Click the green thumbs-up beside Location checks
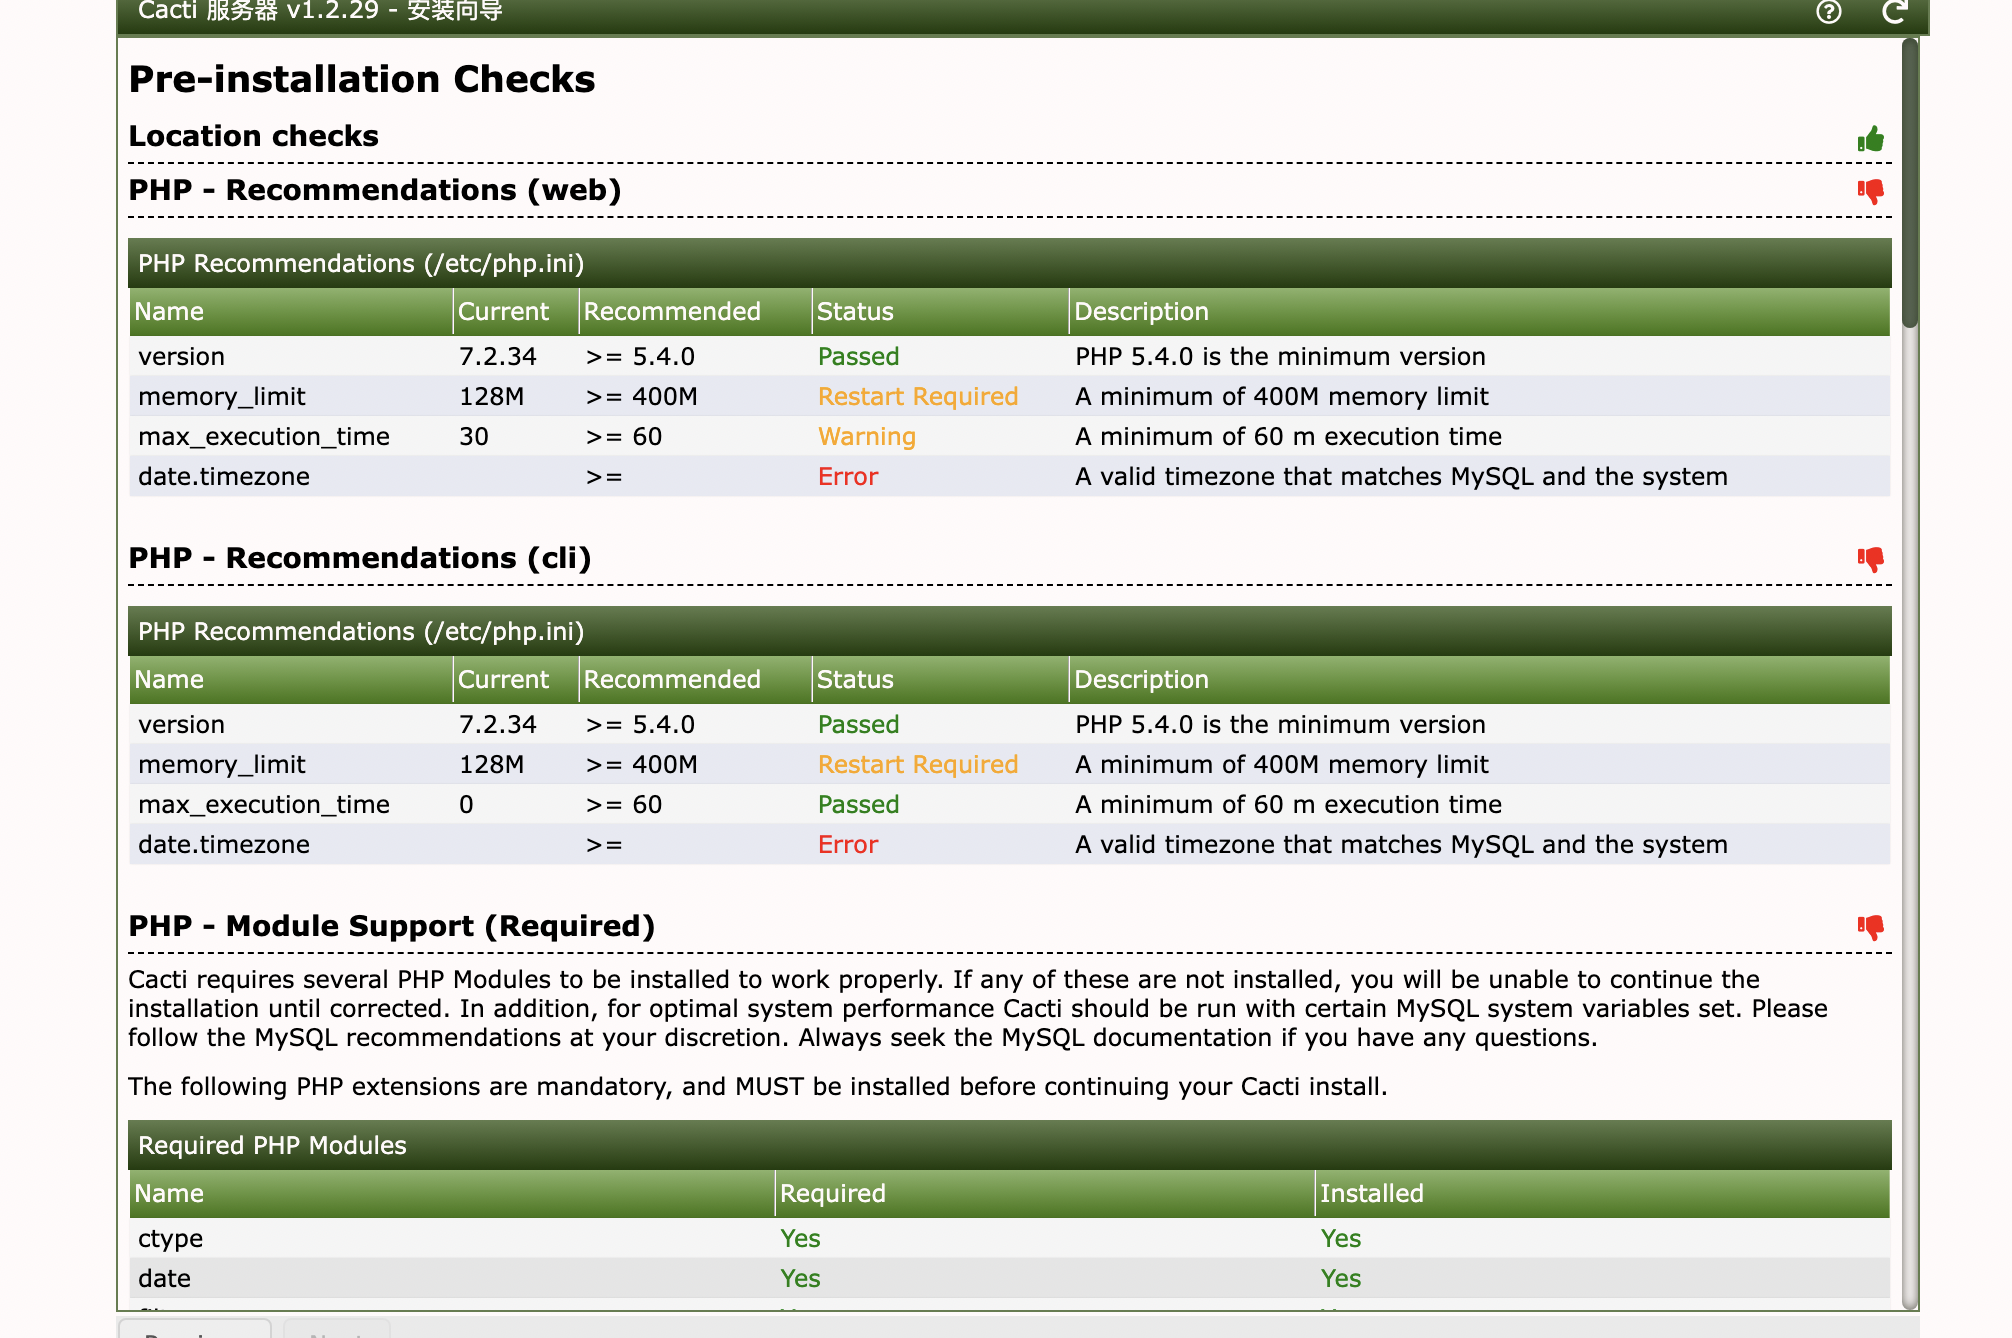 pyautogui.click(x=1870, y=139)
